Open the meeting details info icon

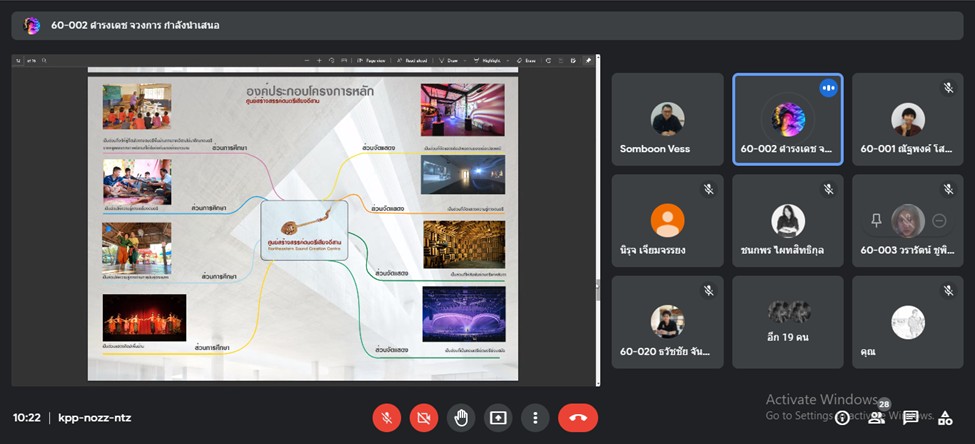pyautogui.click(x=842, y=418)
